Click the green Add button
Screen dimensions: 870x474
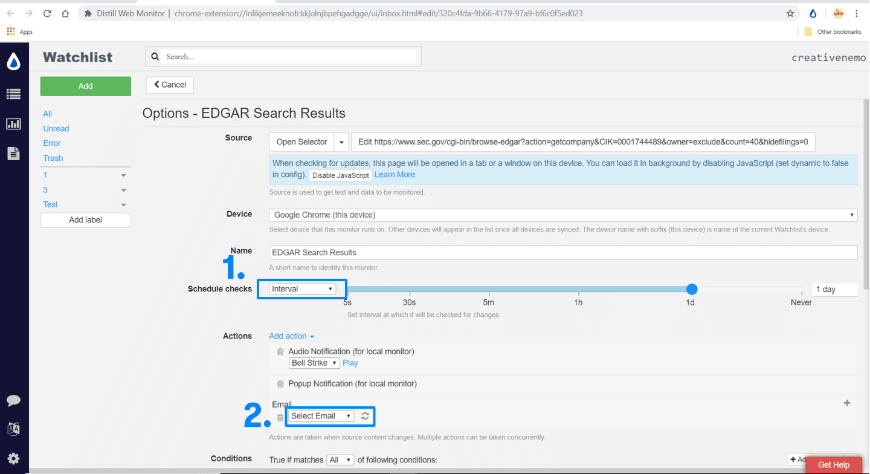pos(85,86)
